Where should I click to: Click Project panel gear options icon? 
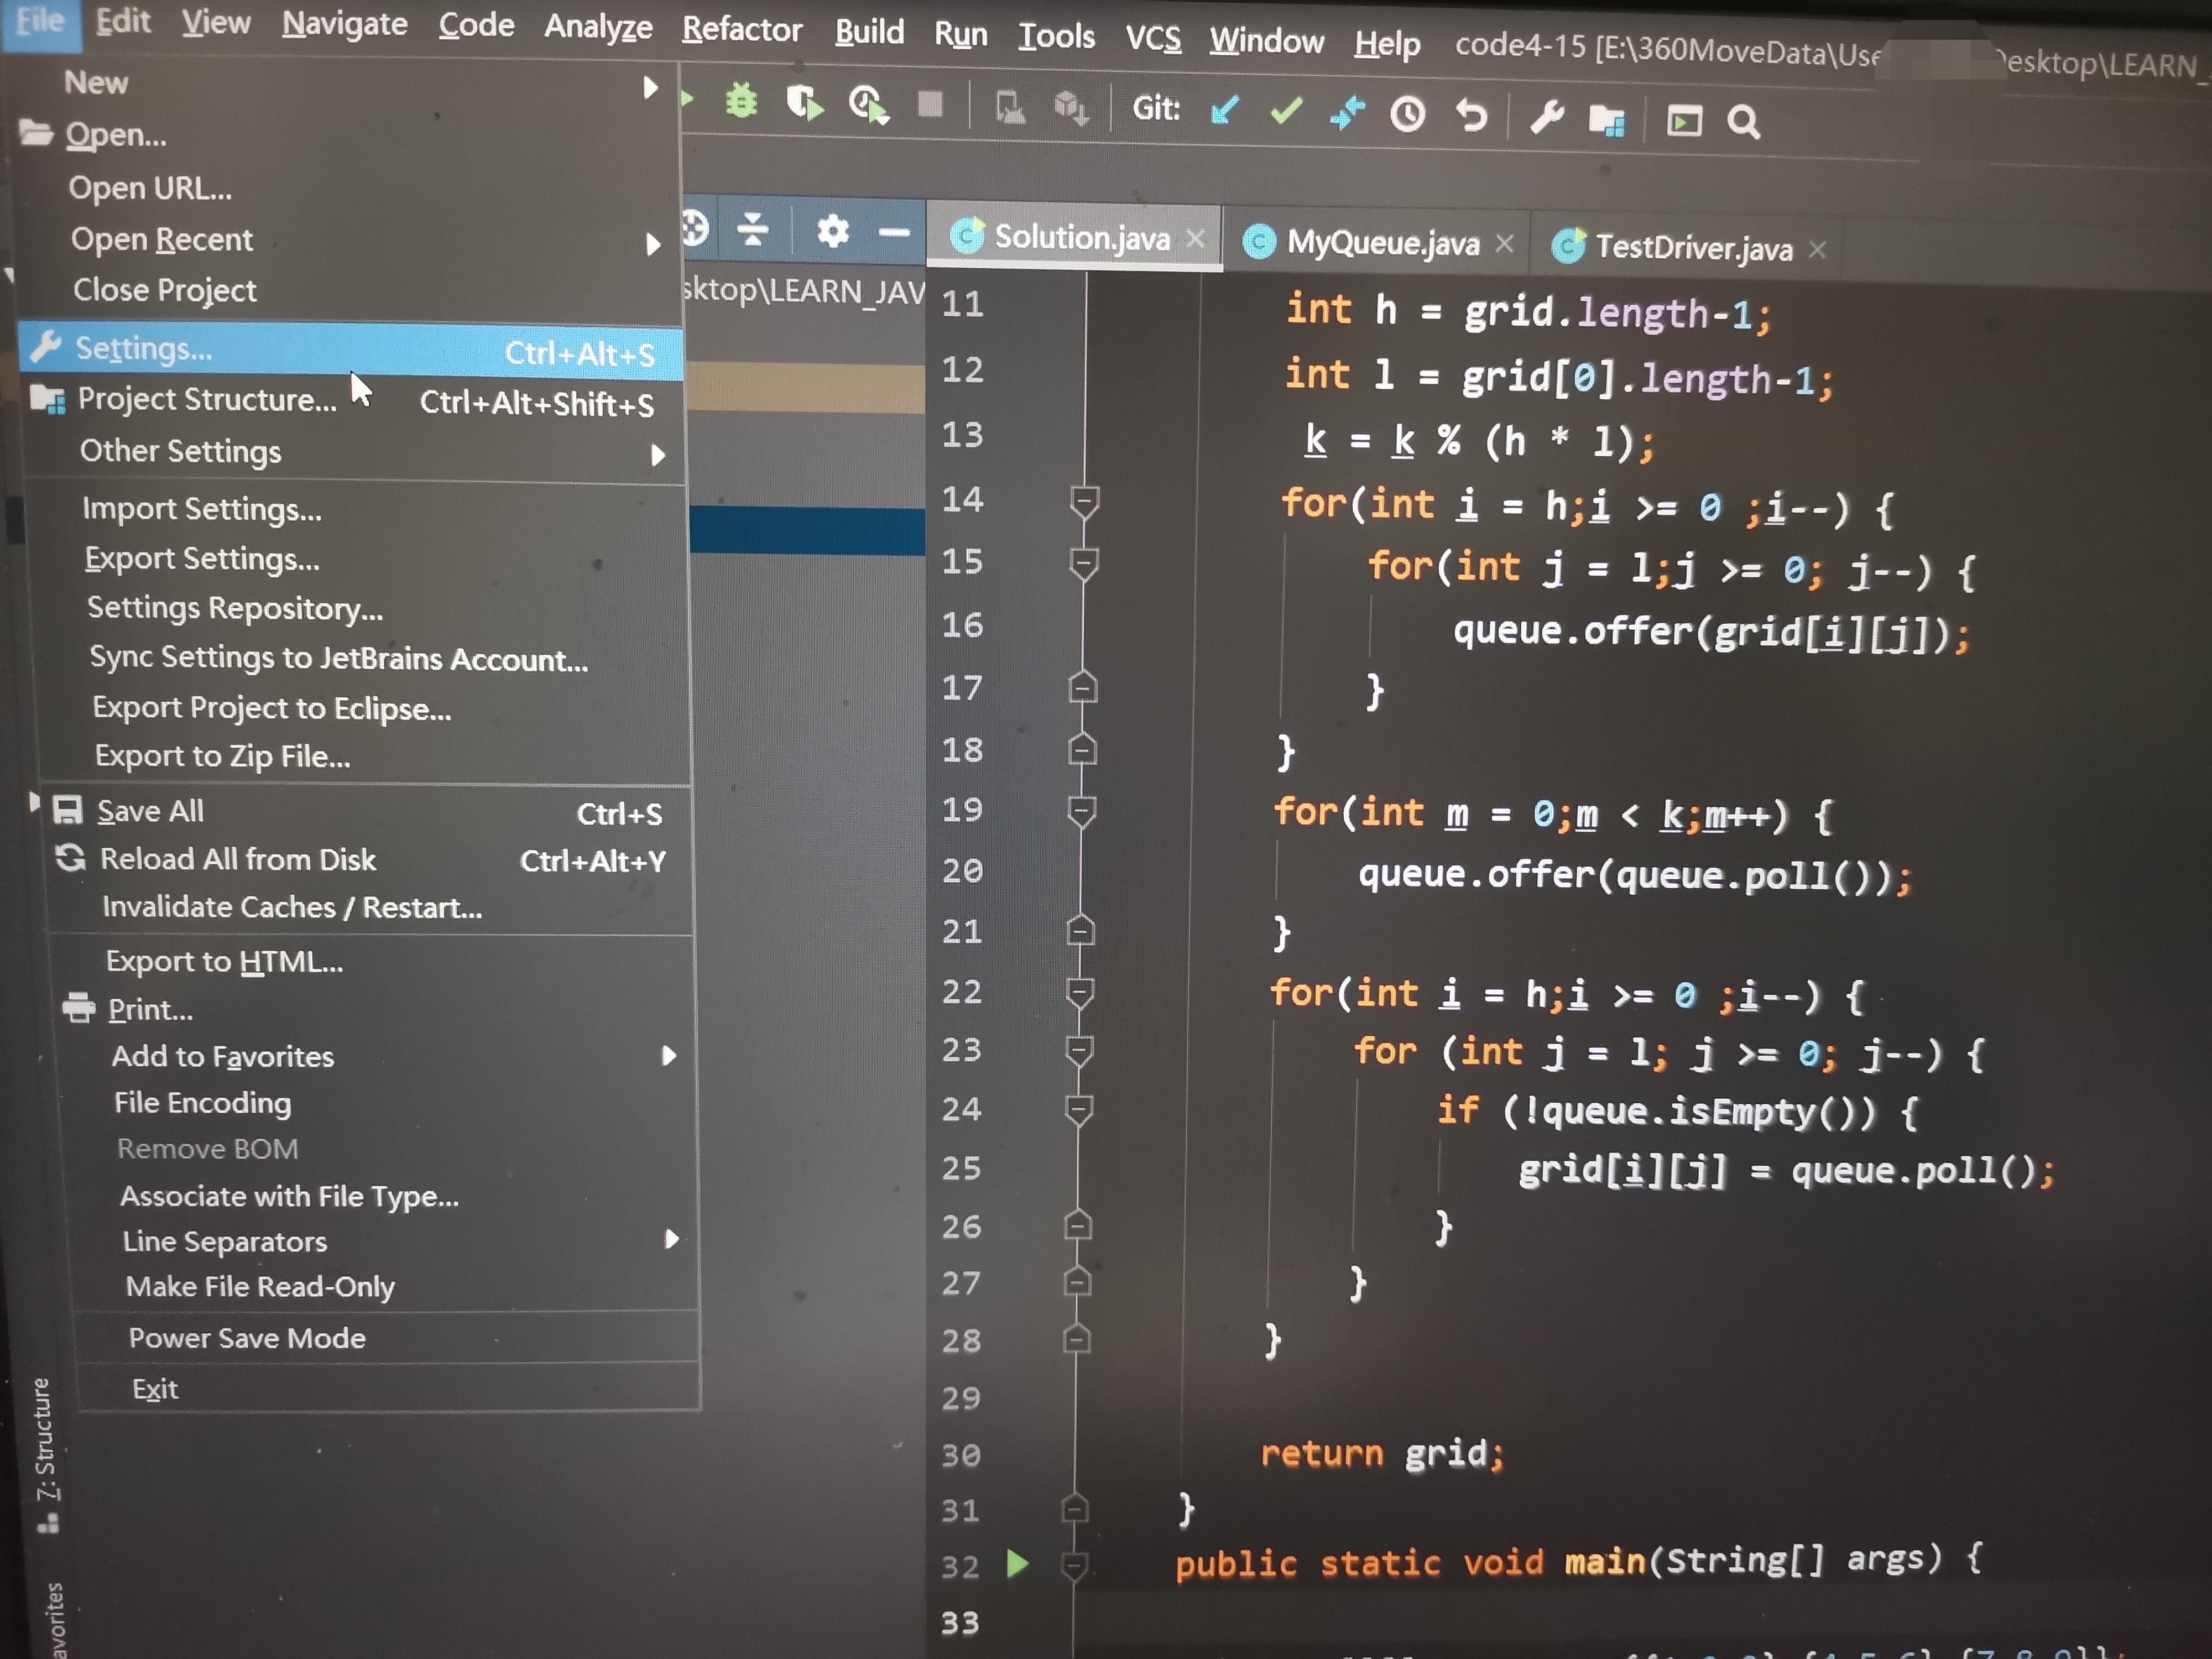(832, 231)
